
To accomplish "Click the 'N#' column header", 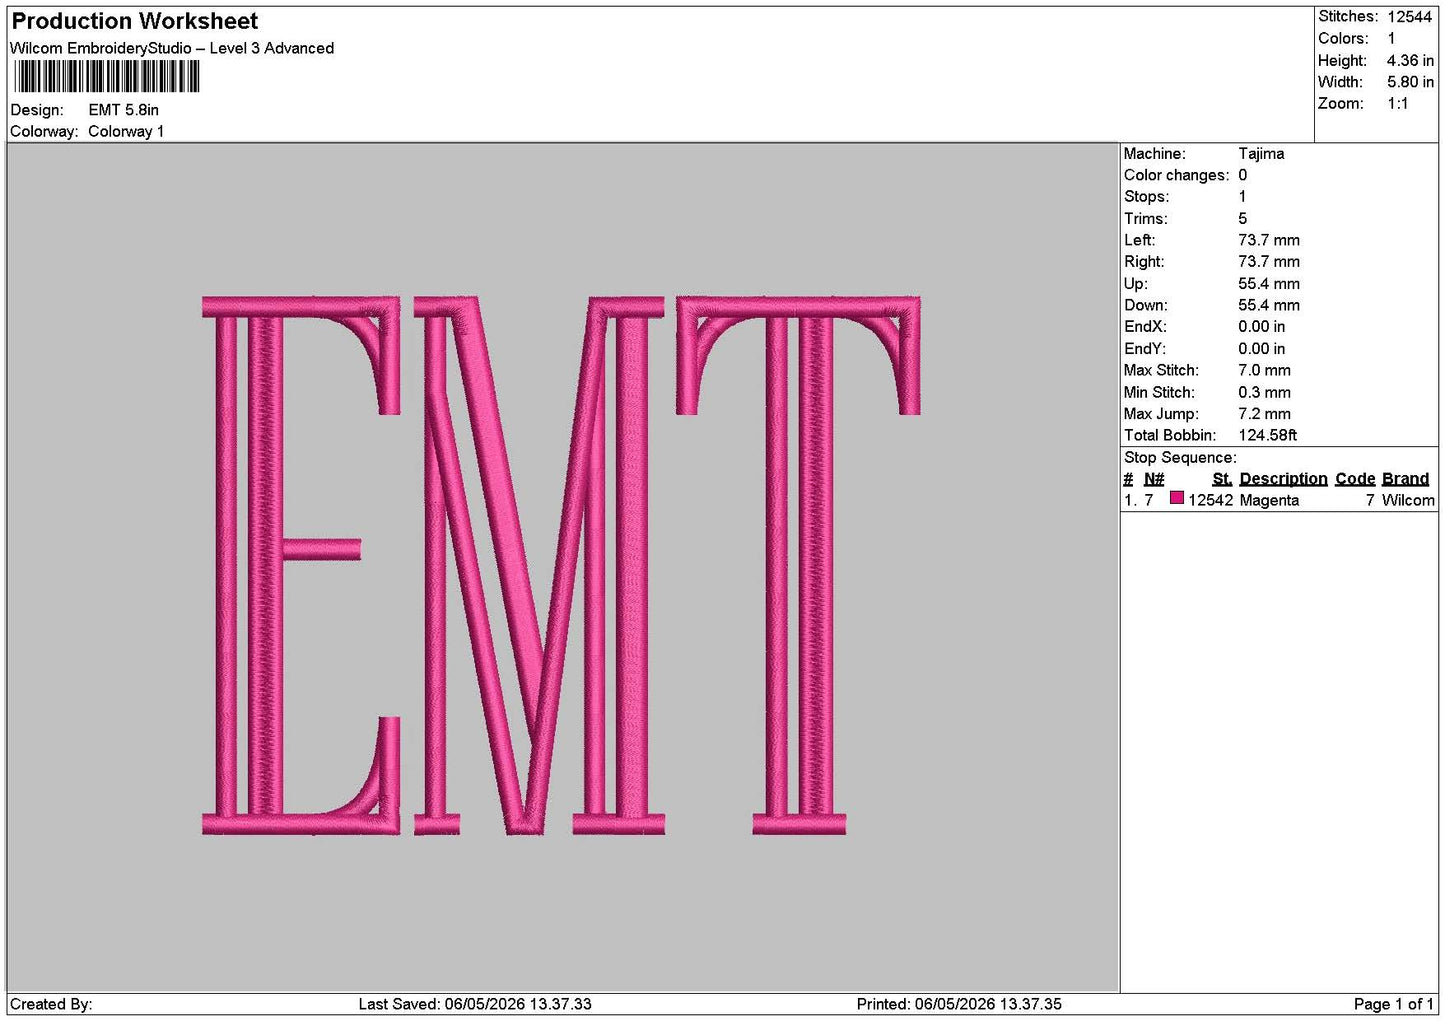I will pos(1154,479).
